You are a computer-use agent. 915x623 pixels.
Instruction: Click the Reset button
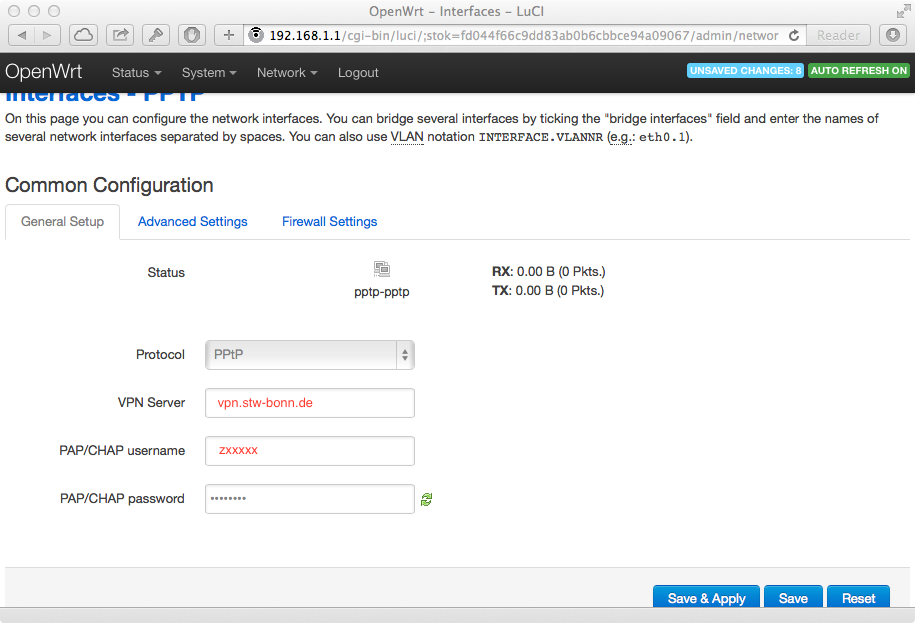click(858, 597)
